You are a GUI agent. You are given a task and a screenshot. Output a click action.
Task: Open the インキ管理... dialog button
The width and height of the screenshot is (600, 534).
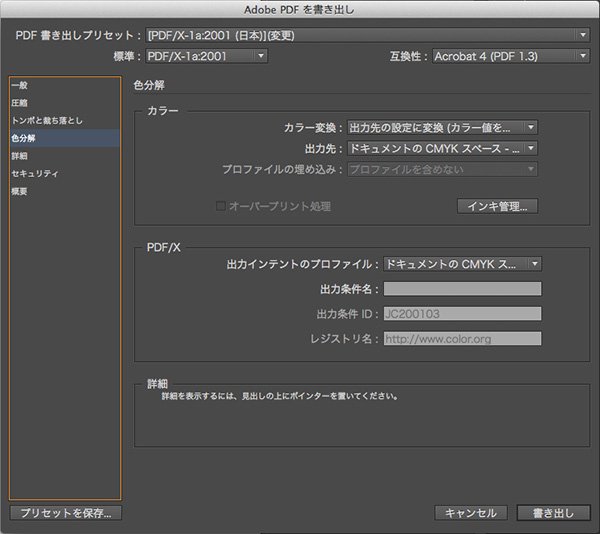click(x=497, y=207)
